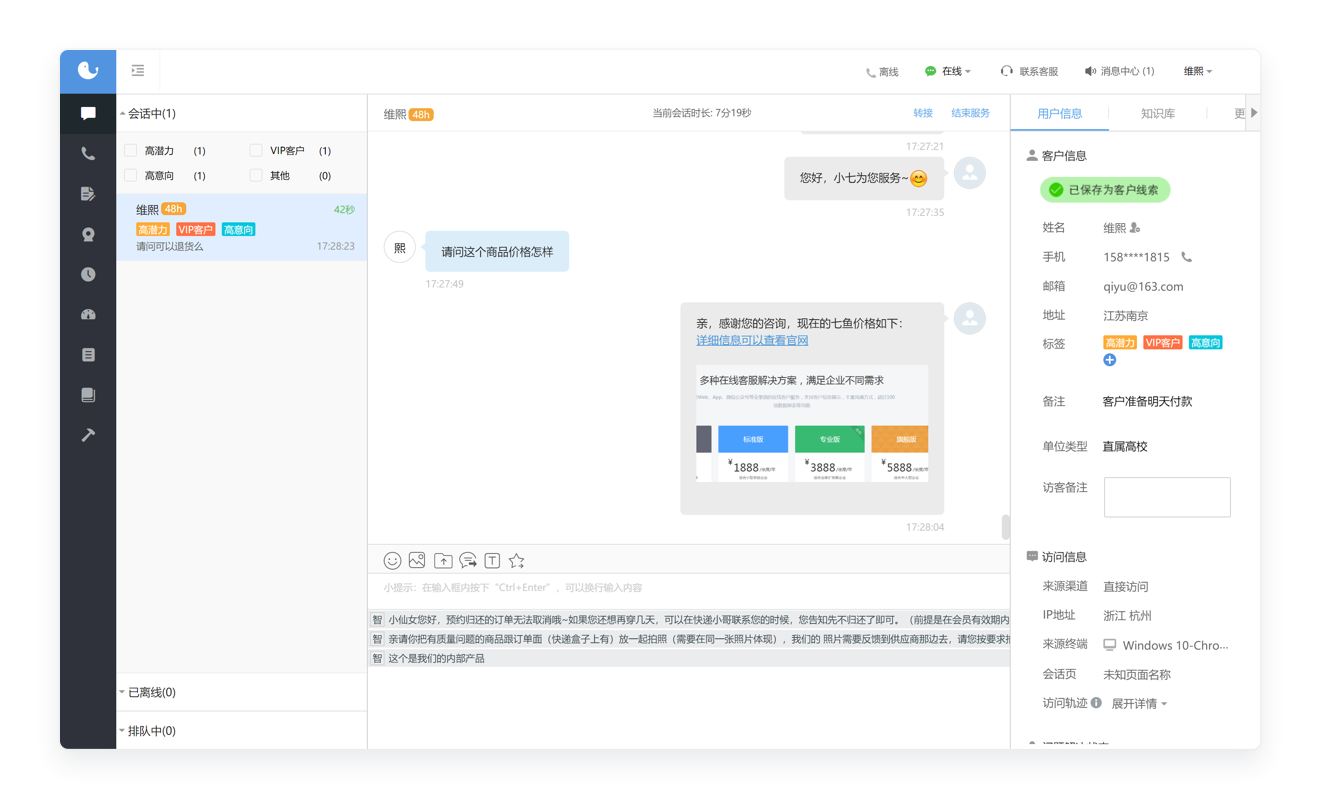1320x800 pixels.
Task: Click the send image icon
Action: [417, 561]
